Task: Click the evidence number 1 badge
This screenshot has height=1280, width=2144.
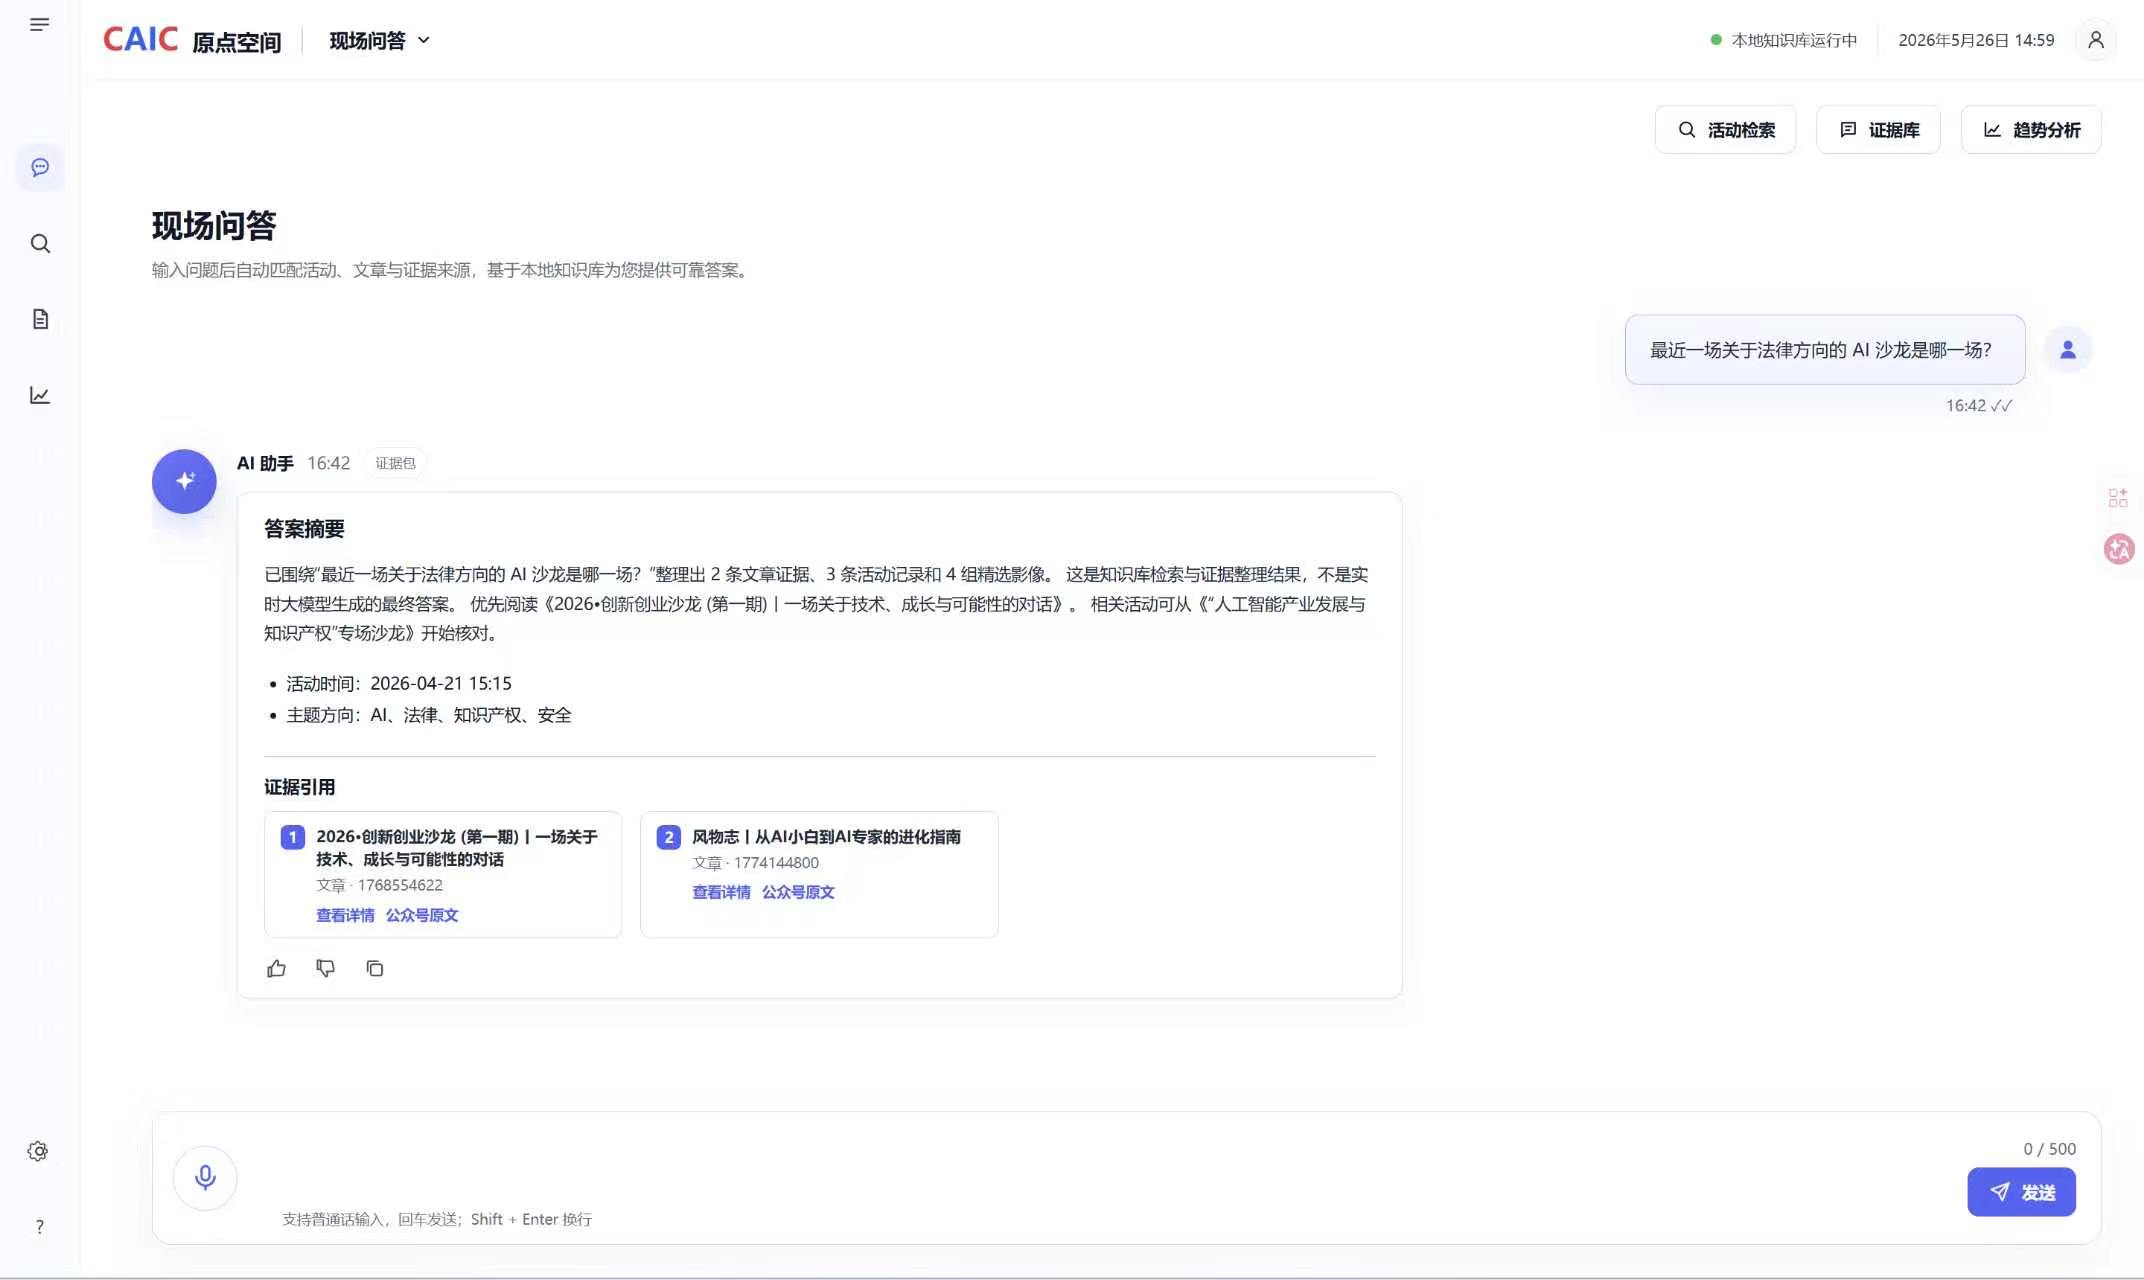Action: click(x=292, y=837)
